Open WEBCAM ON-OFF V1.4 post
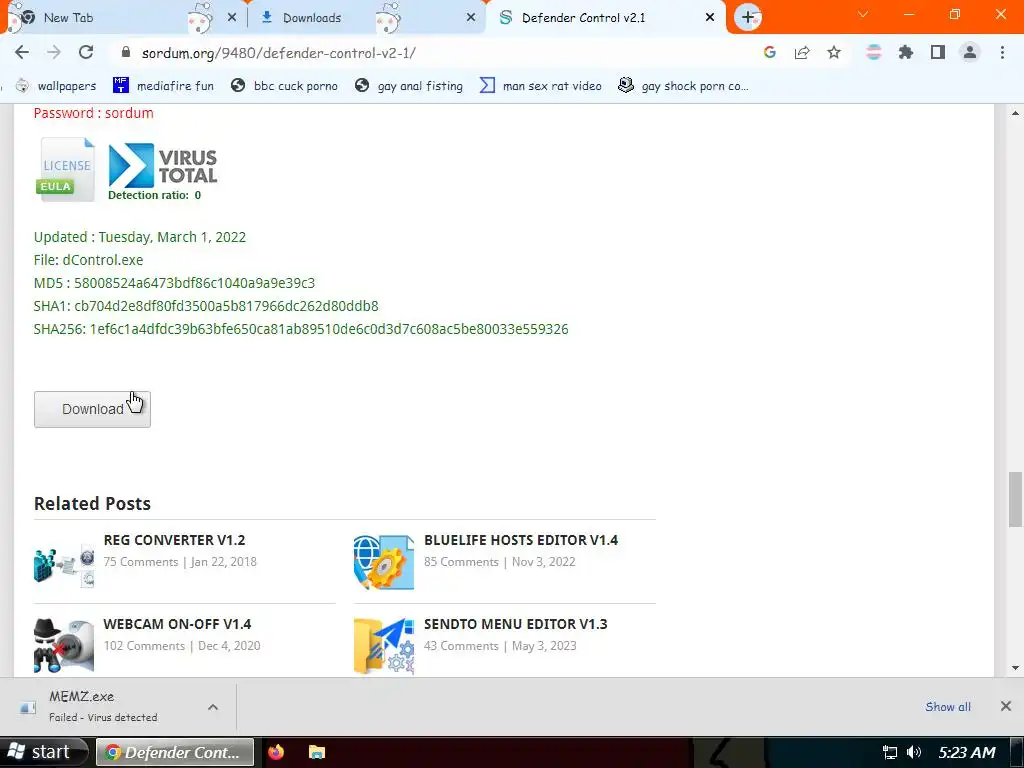The image size is (1024, 768). [x=177, y=624]
